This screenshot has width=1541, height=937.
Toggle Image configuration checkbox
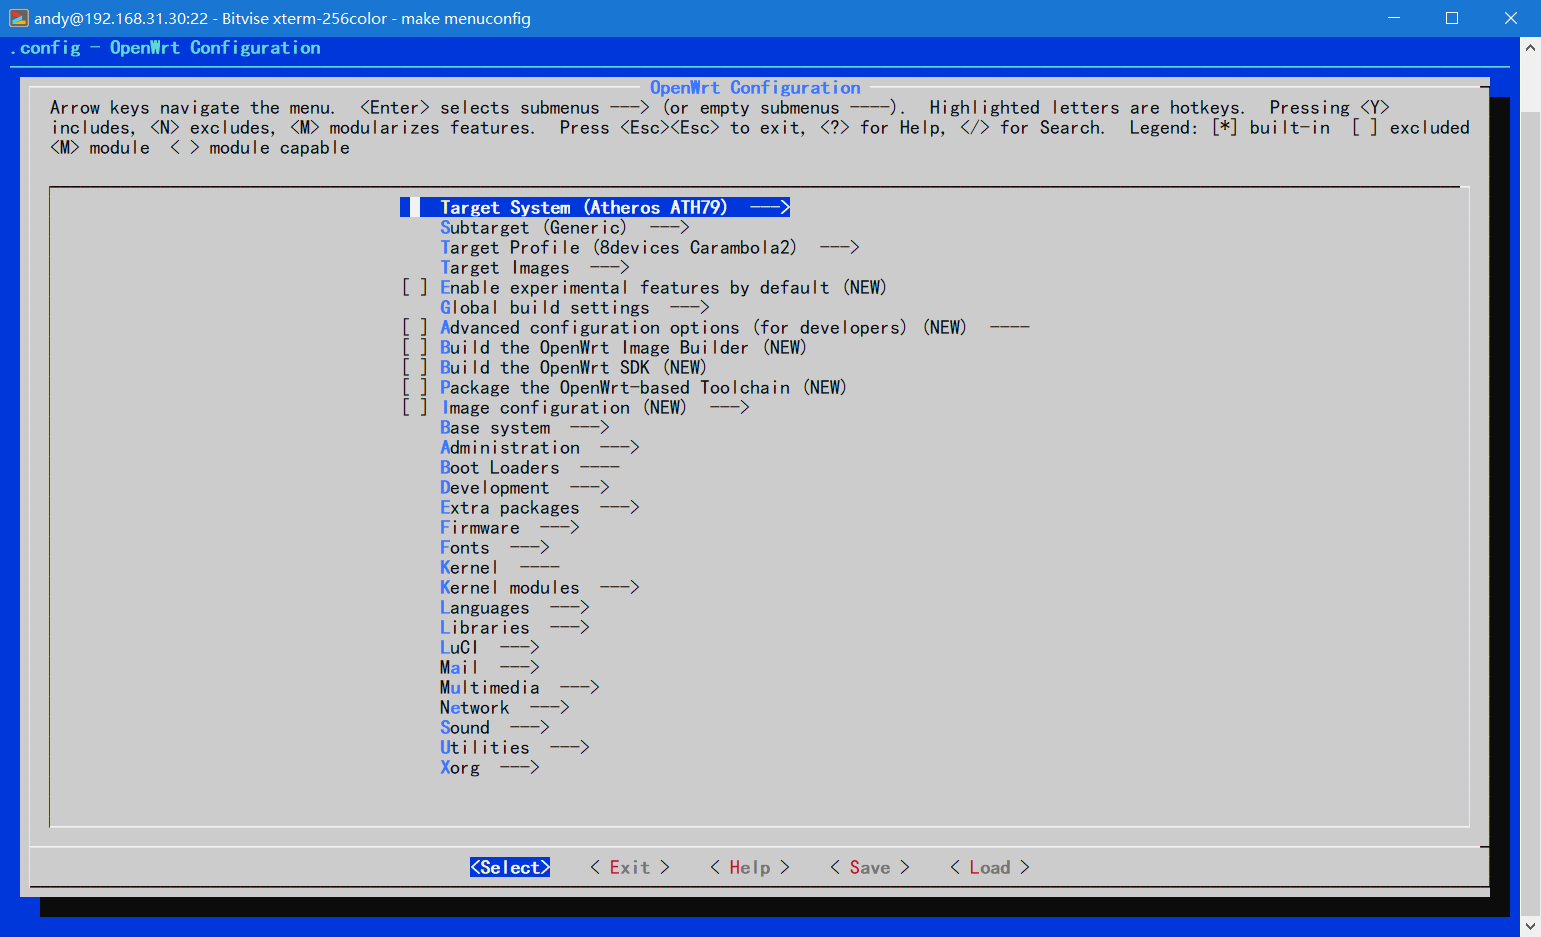pos(415,407)
